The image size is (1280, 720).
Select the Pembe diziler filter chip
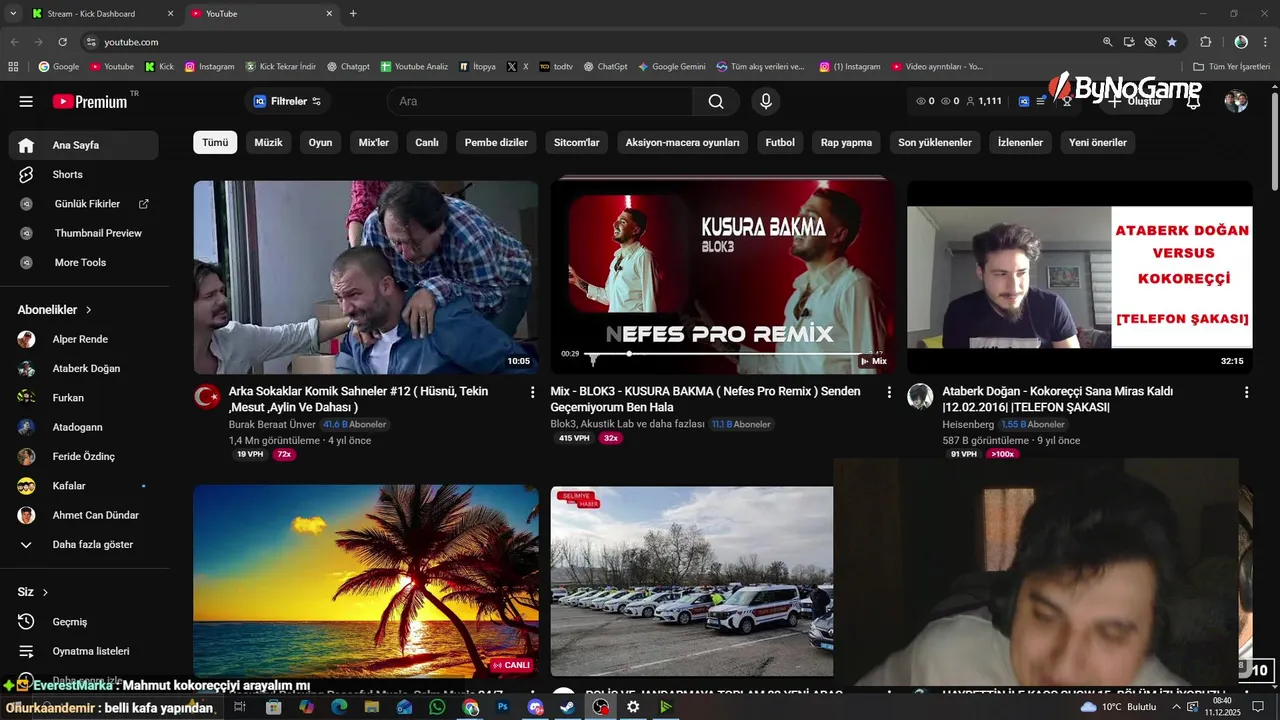[x=496, y=142]
